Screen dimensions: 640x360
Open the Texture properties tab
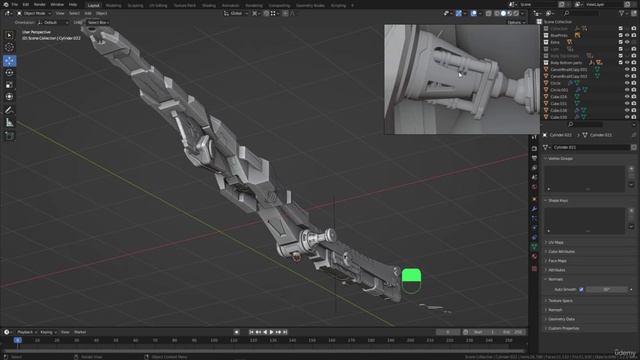(534, 269)
